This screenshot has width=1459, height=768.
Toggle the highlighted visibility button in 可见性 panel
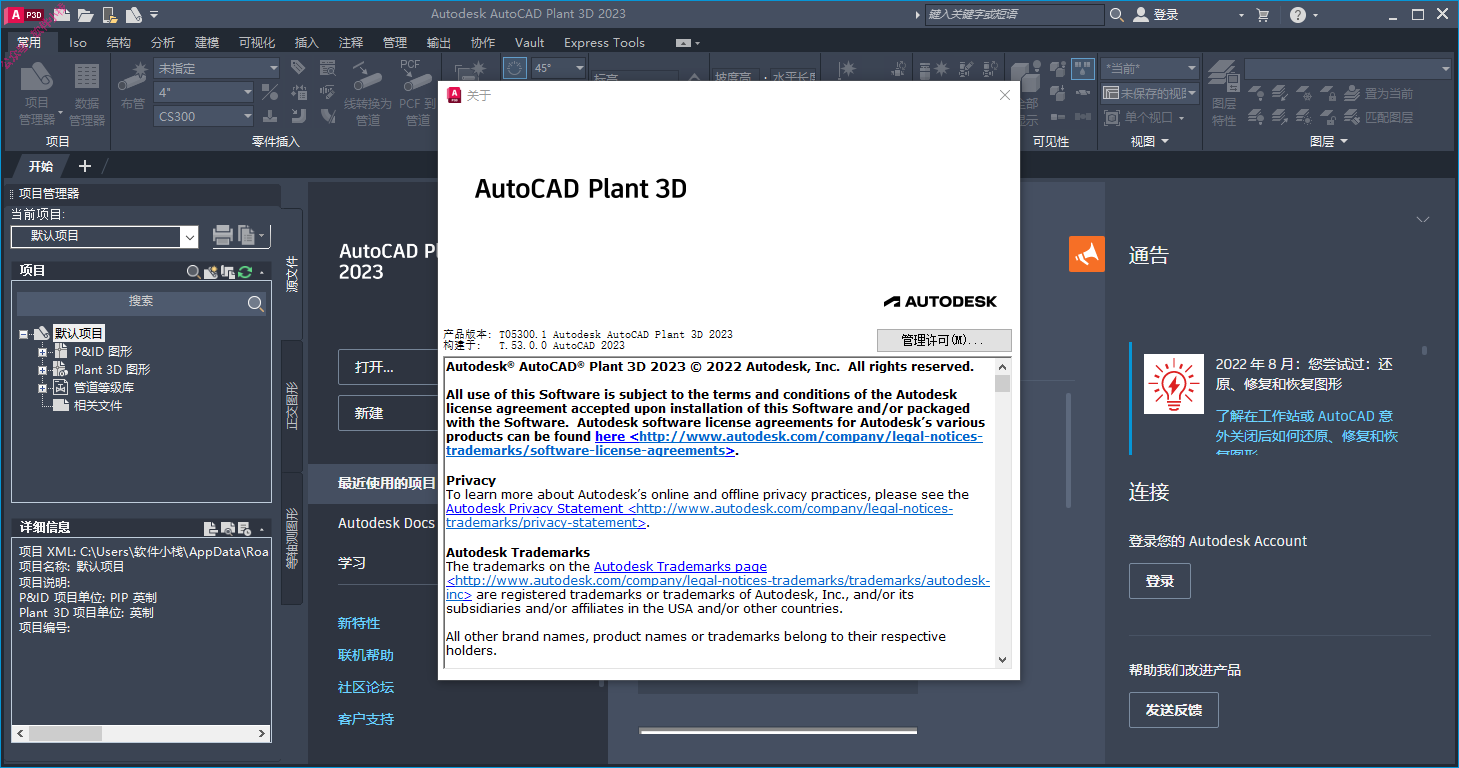1083,68
